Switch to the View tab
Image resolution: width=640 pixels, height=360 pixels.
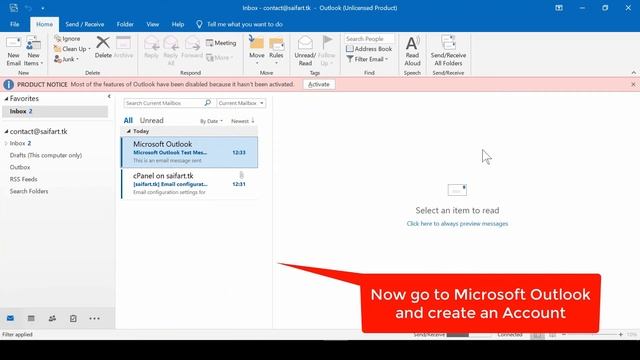click(x=153, y=24)
